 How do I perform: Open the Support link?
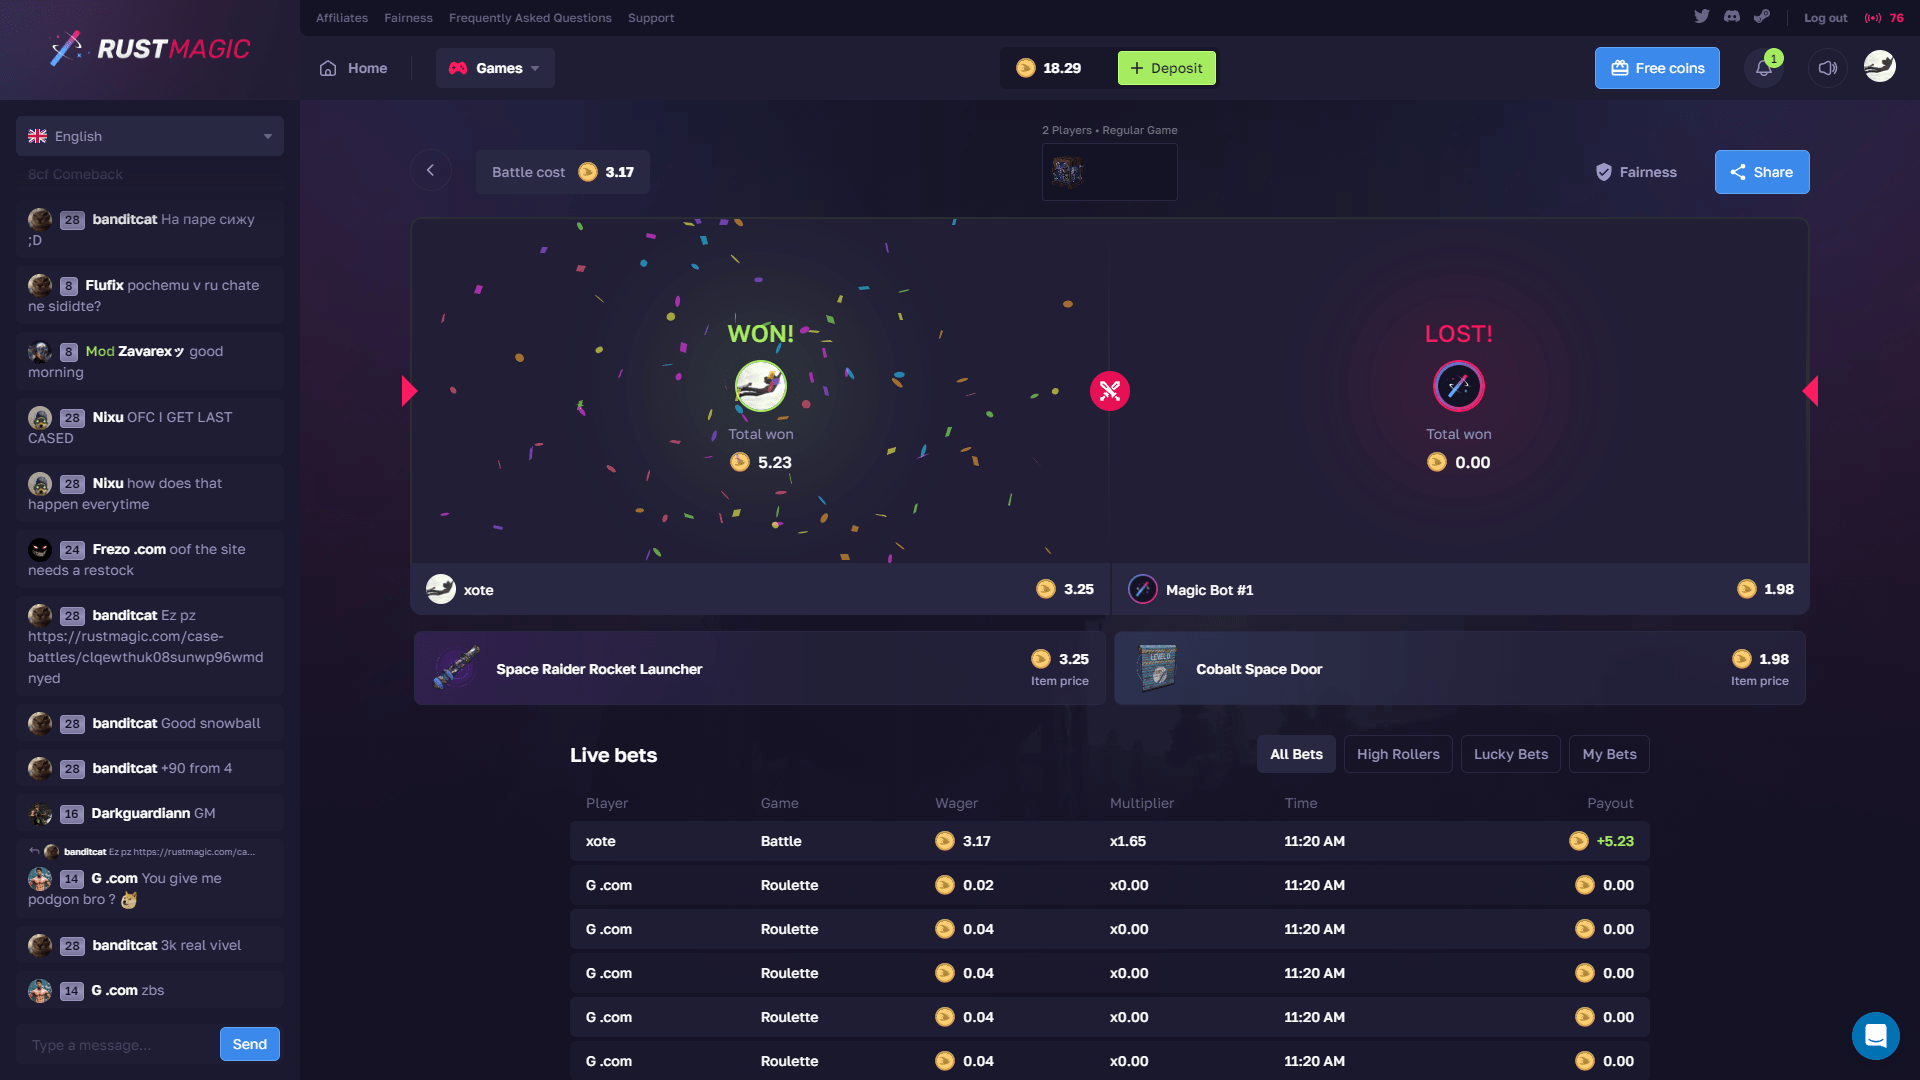point(651,18)
